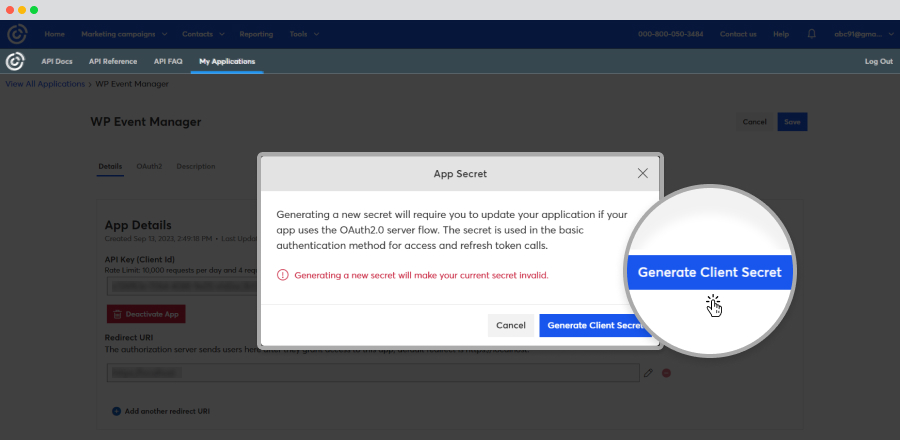Close the App Secret dialog with X

tap(643, 173)
